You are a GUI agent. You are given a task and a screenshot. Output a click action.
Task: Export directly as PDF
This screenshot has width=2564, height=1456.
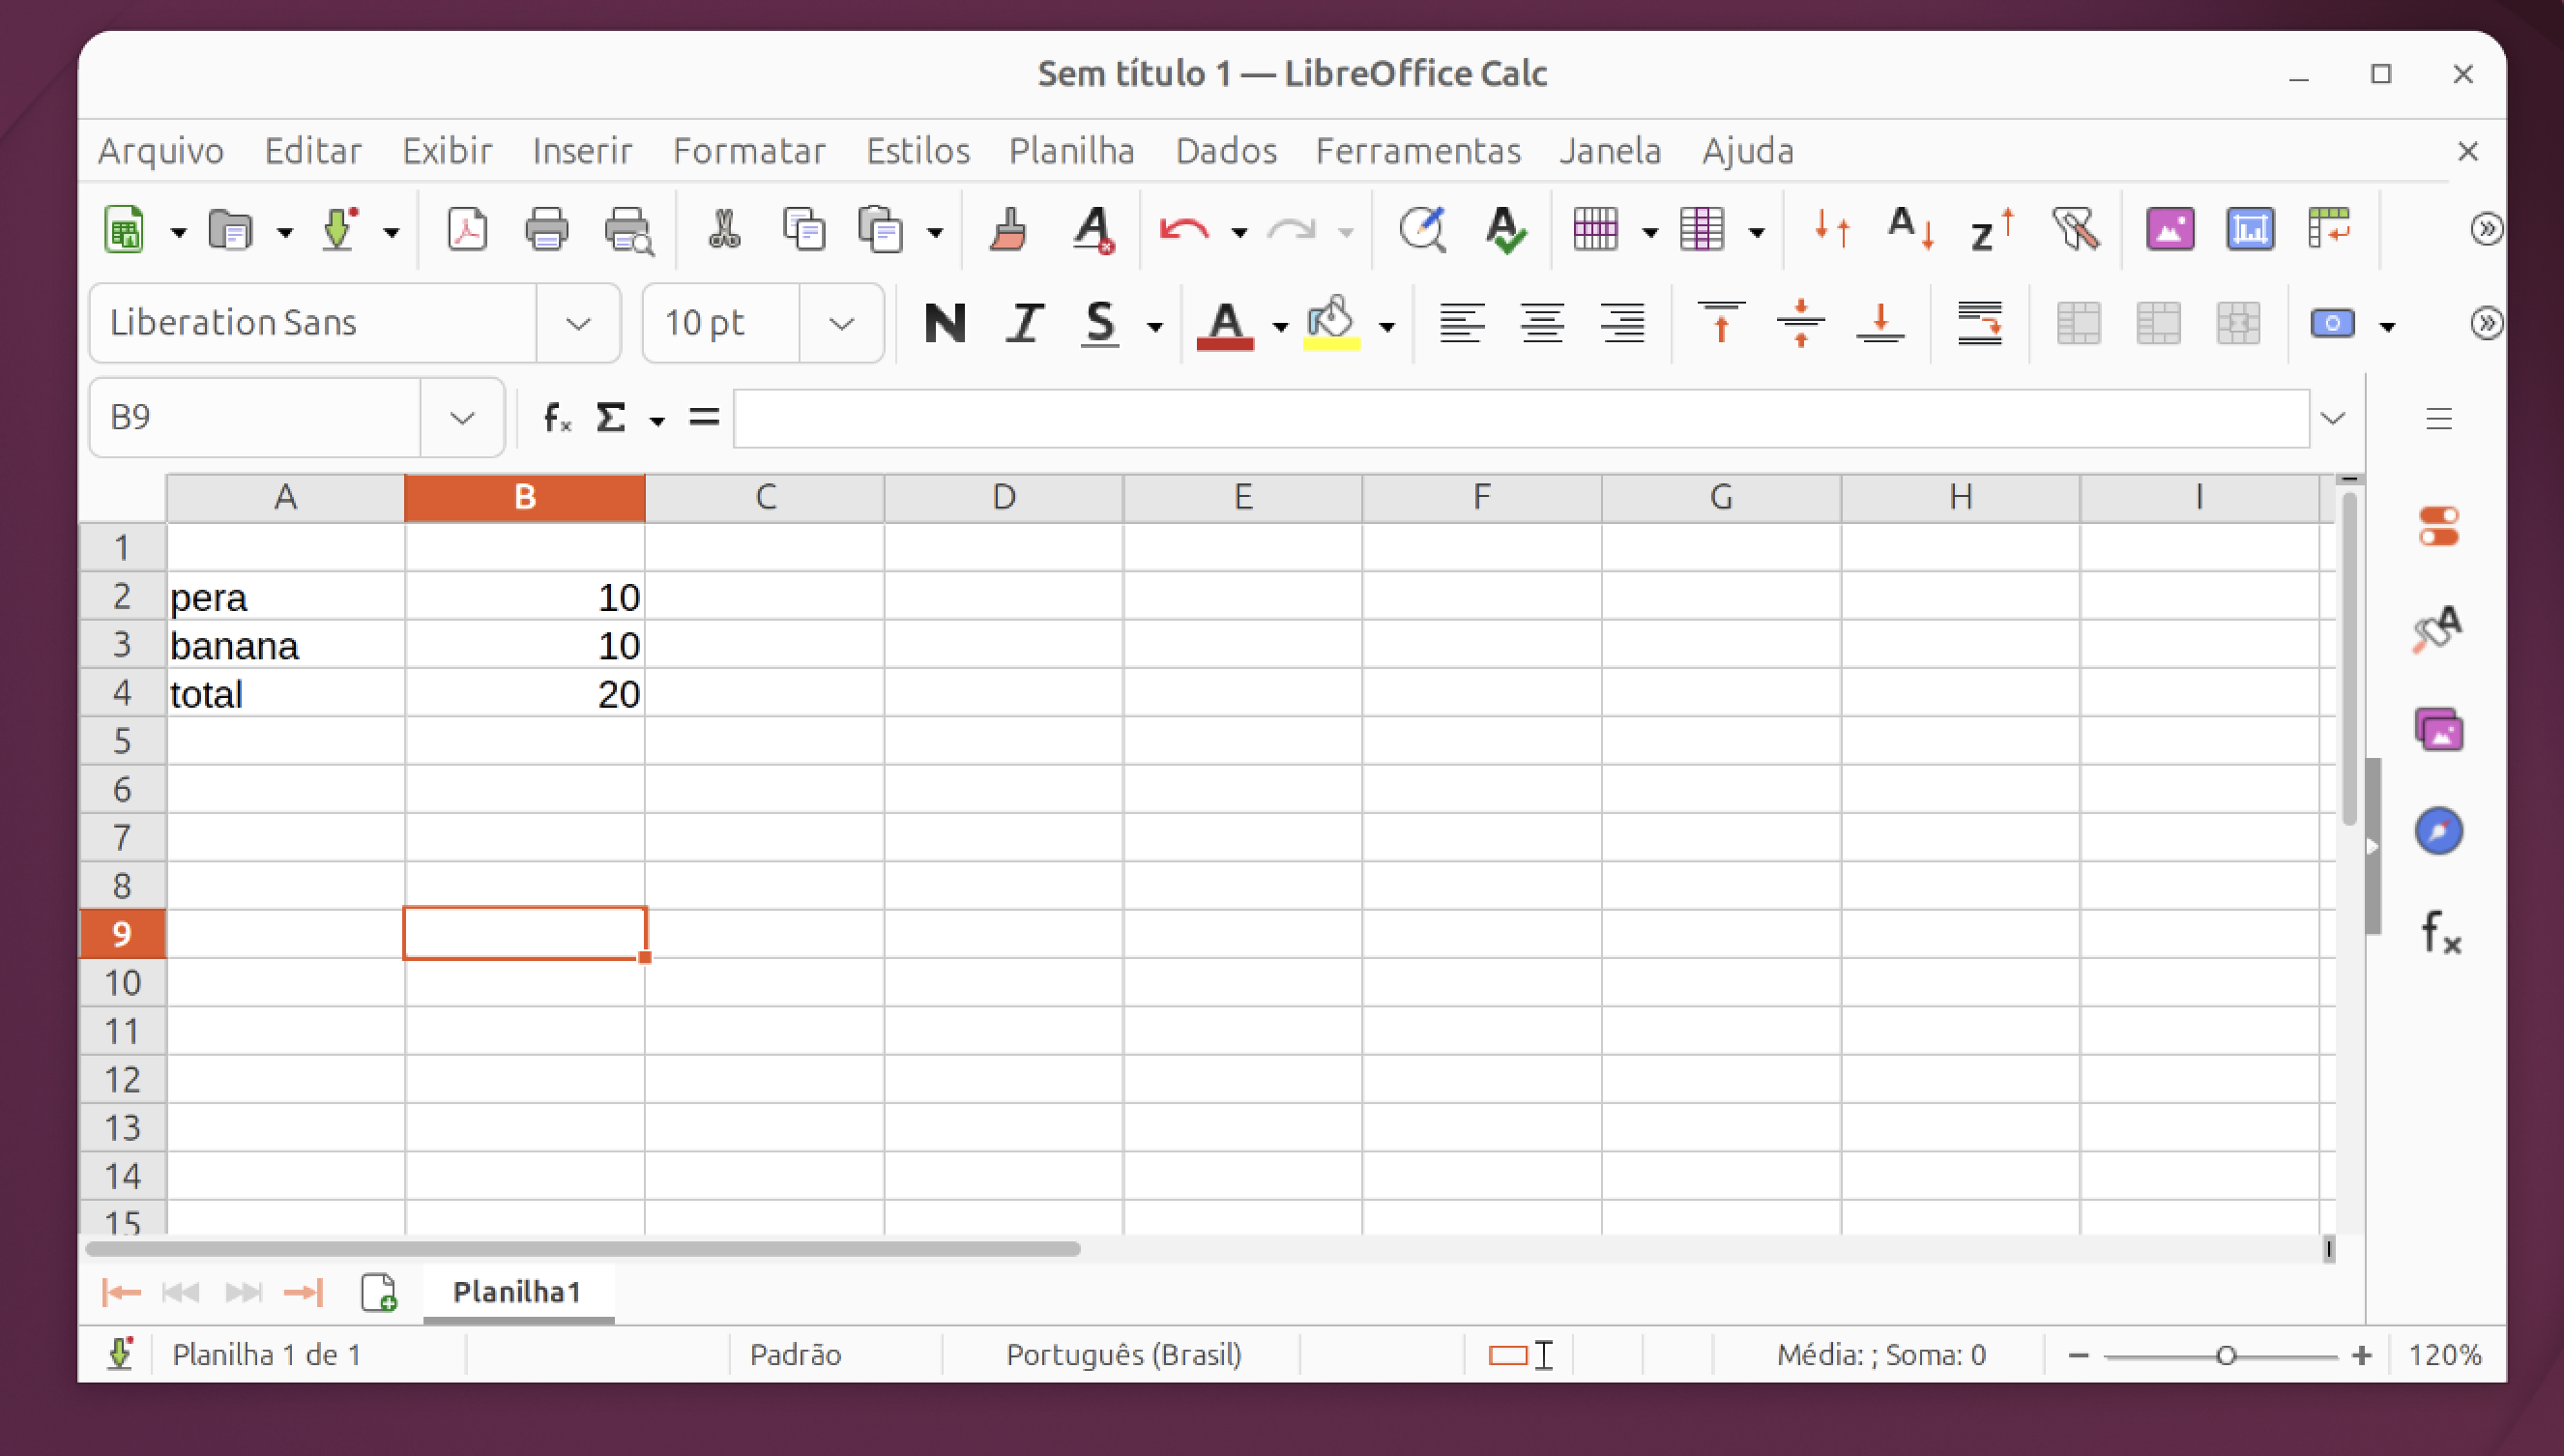click(x=467, y=231)
